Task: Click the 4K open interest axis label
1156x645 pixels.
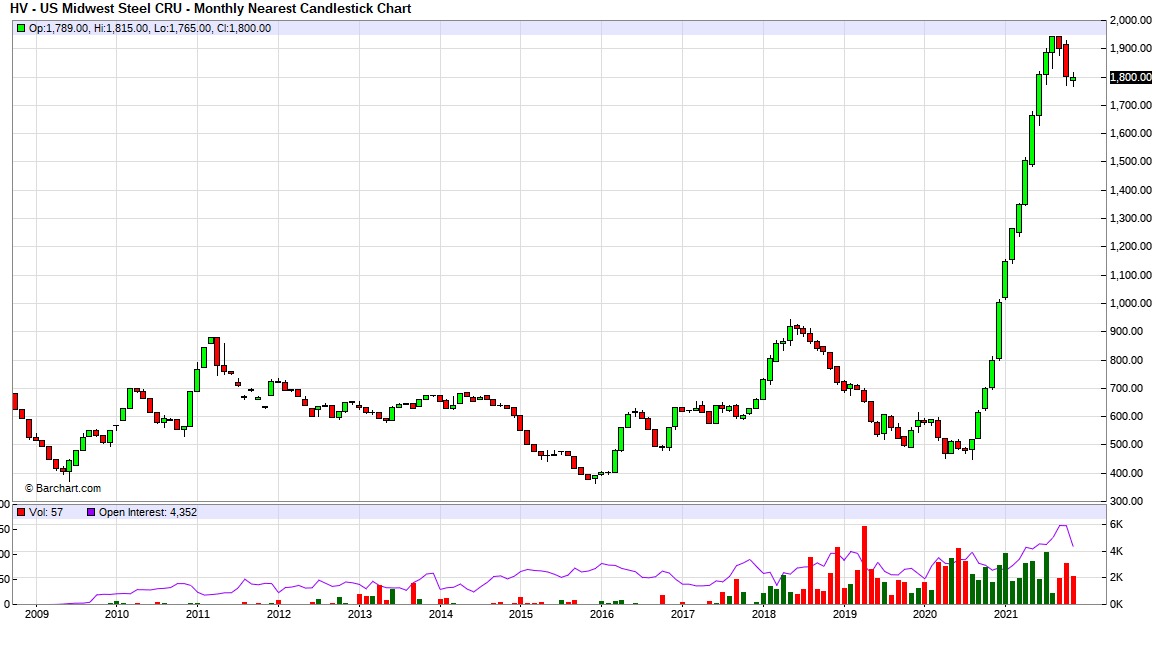Action: point(1116,551)
